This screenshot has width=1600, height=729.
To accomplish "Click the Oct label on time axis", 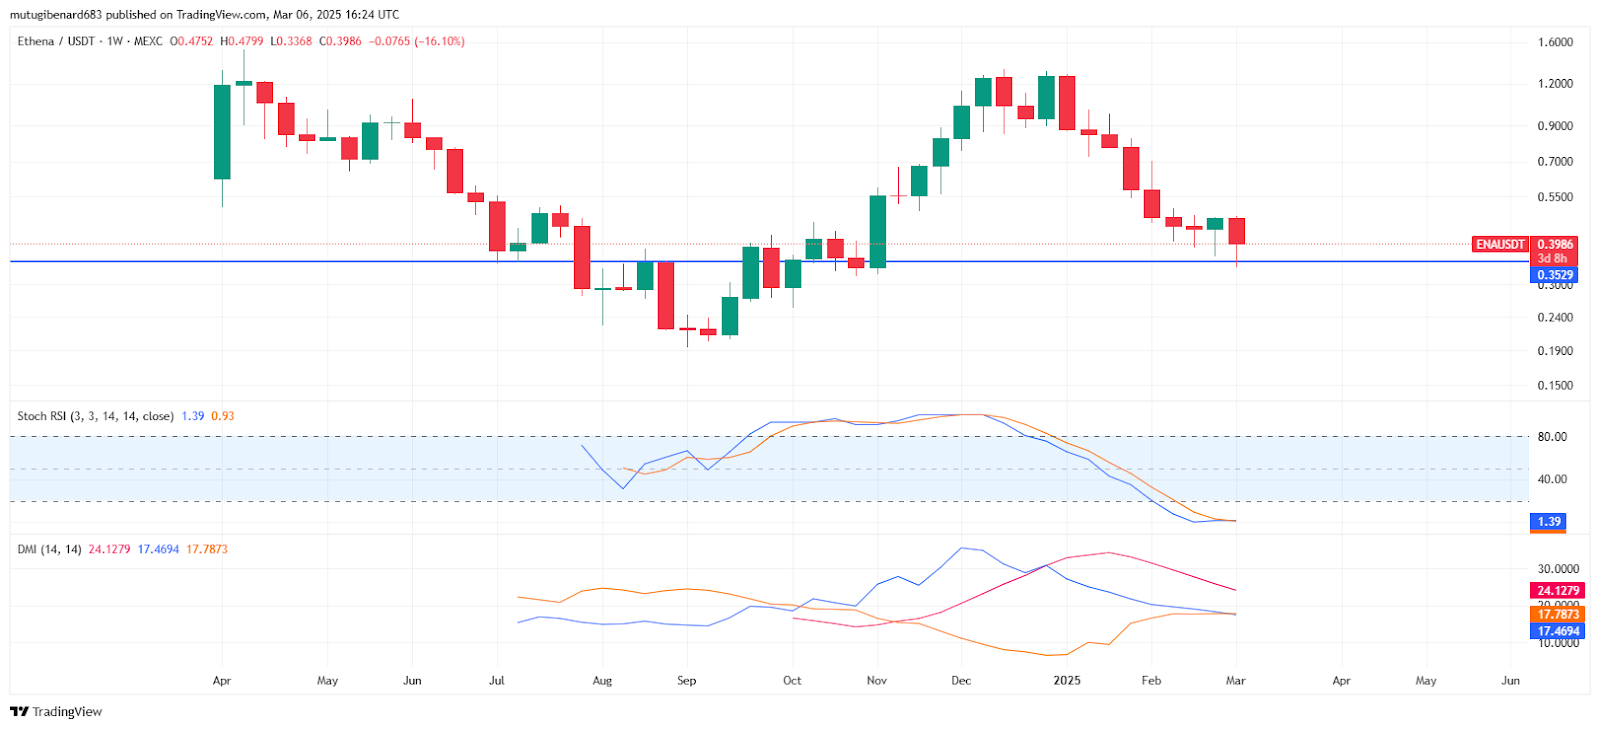I will (792, 681).
